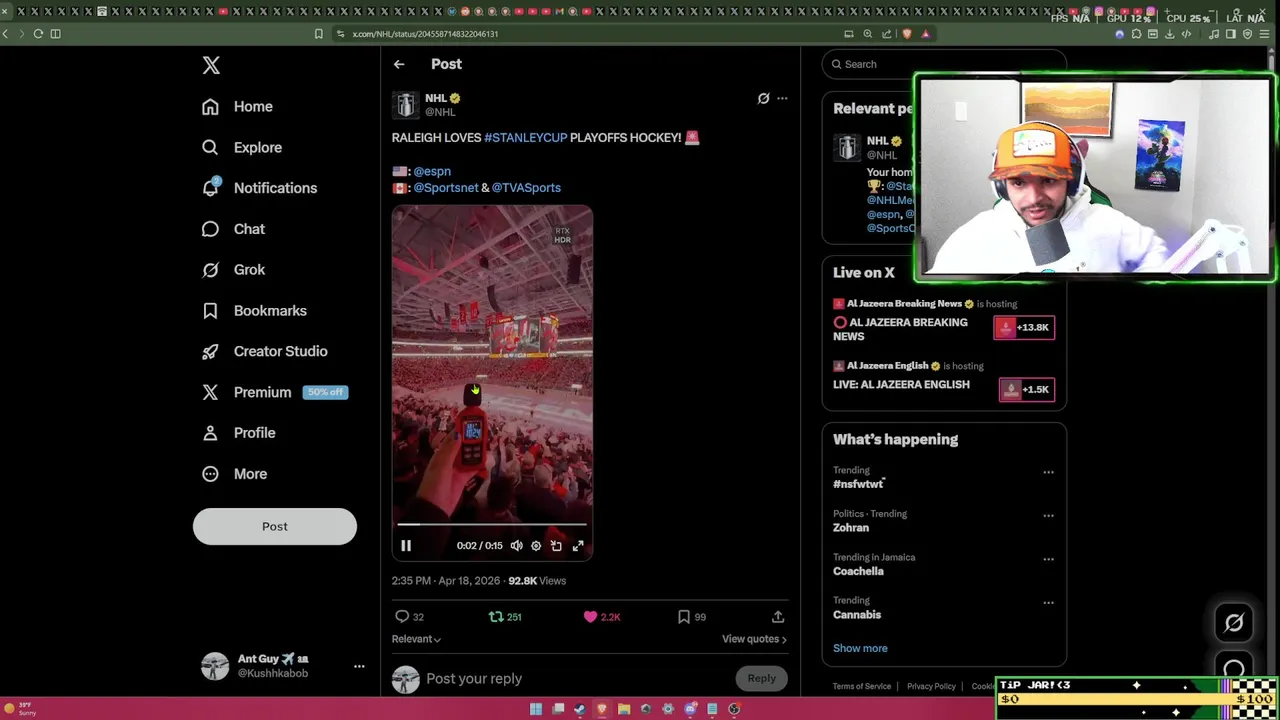Open the Profile page
Screen dimensions: 1280x720
[x=238, y=433]
